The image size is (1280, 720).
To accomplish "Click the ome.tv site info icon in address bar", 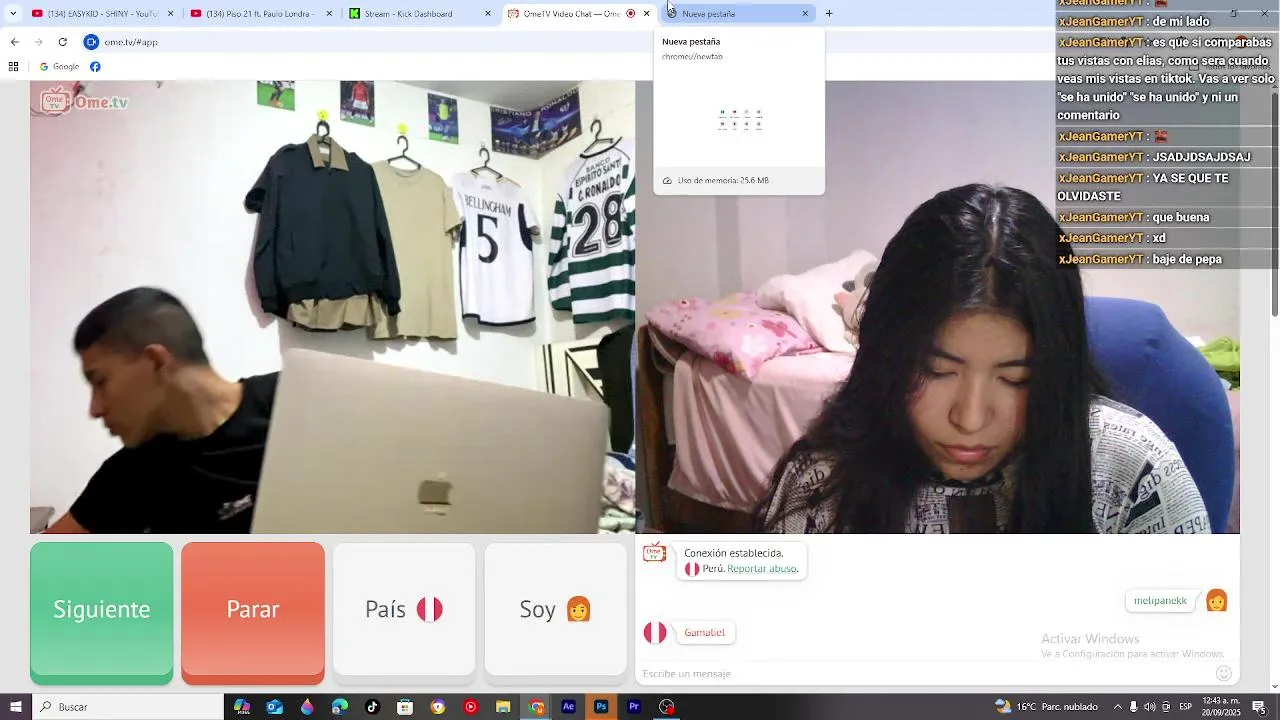I will pos(91,42).
